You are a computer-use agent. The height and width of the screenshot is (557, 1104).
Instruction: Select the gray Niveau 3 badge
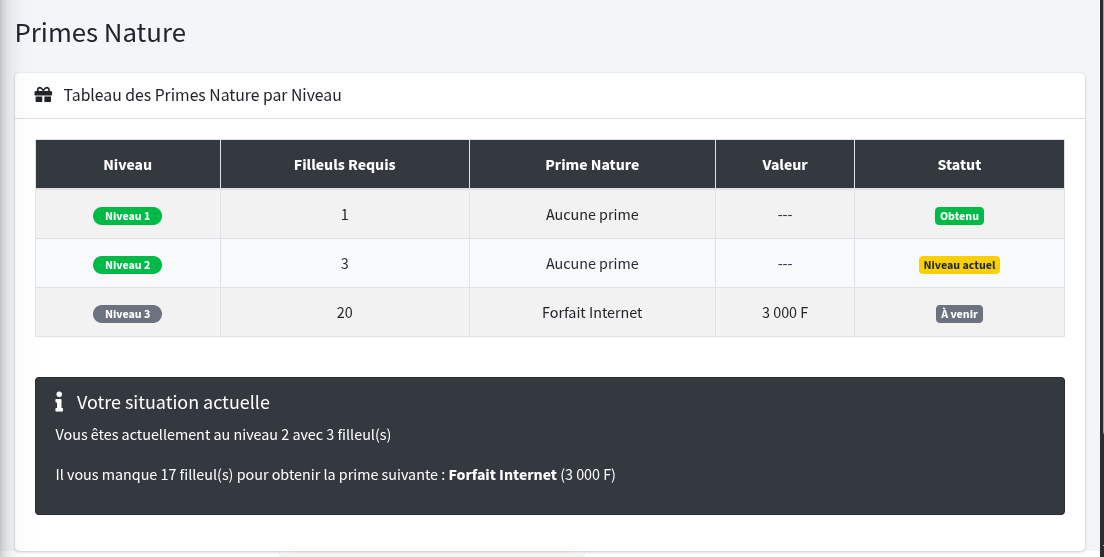coord(127,314)
